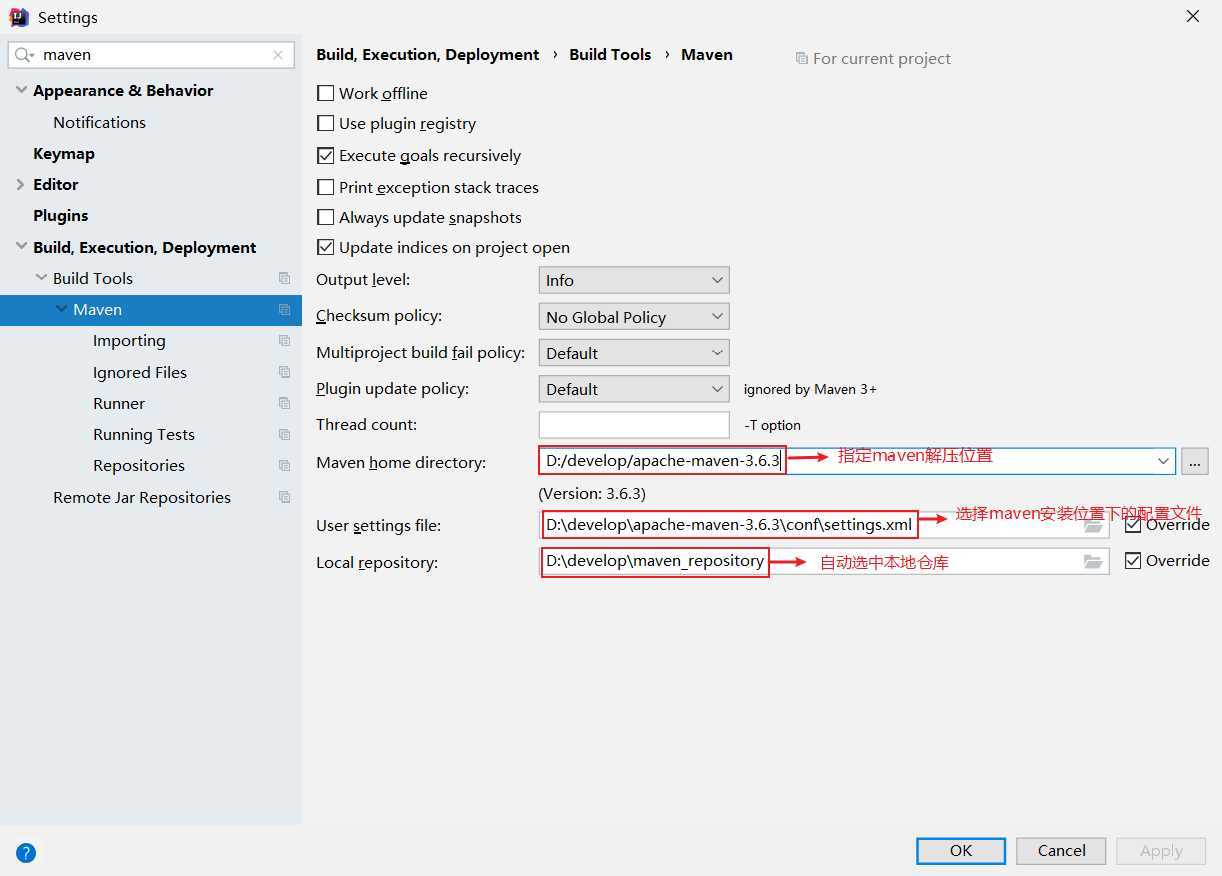Enable Use plugin registry checkbox
Viewport: 1222px width, 876px height.
tap(325, 124)
